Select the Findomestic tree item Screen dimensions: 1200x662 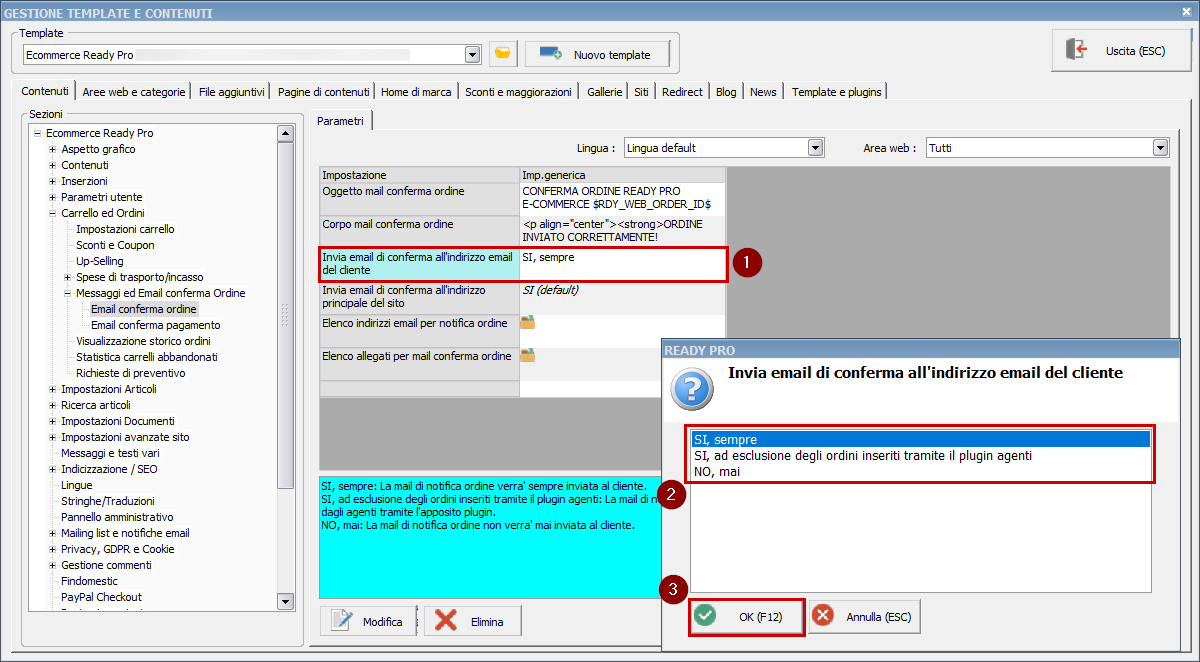click(x=91, y=581)
